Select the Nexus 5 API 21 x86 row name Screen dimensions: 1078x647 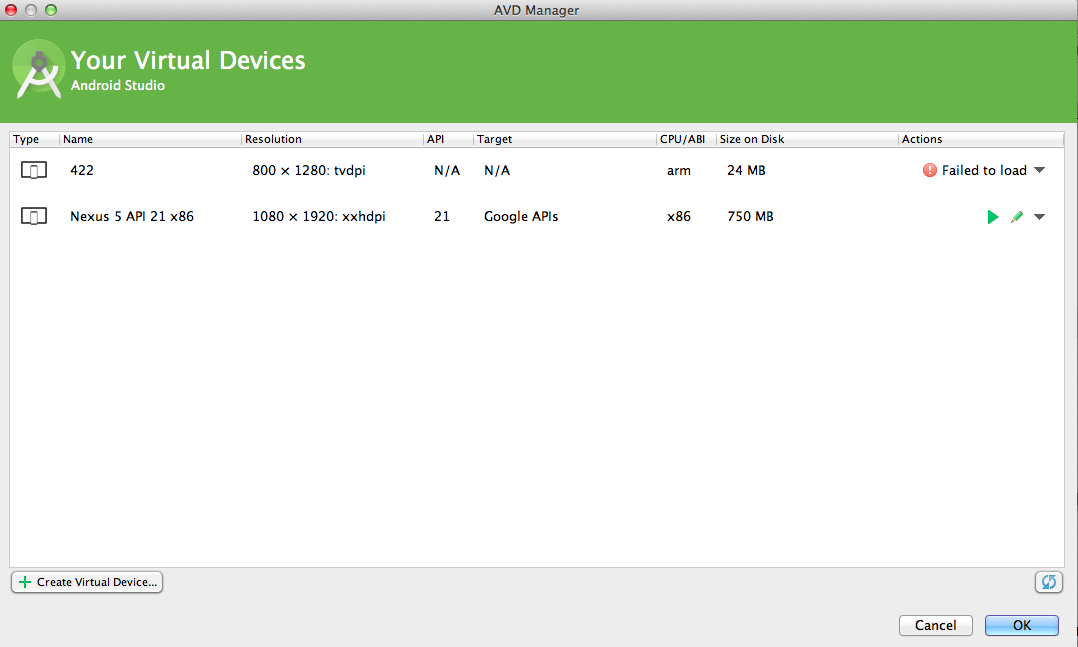pyautogui.click(x=132, y=217)
